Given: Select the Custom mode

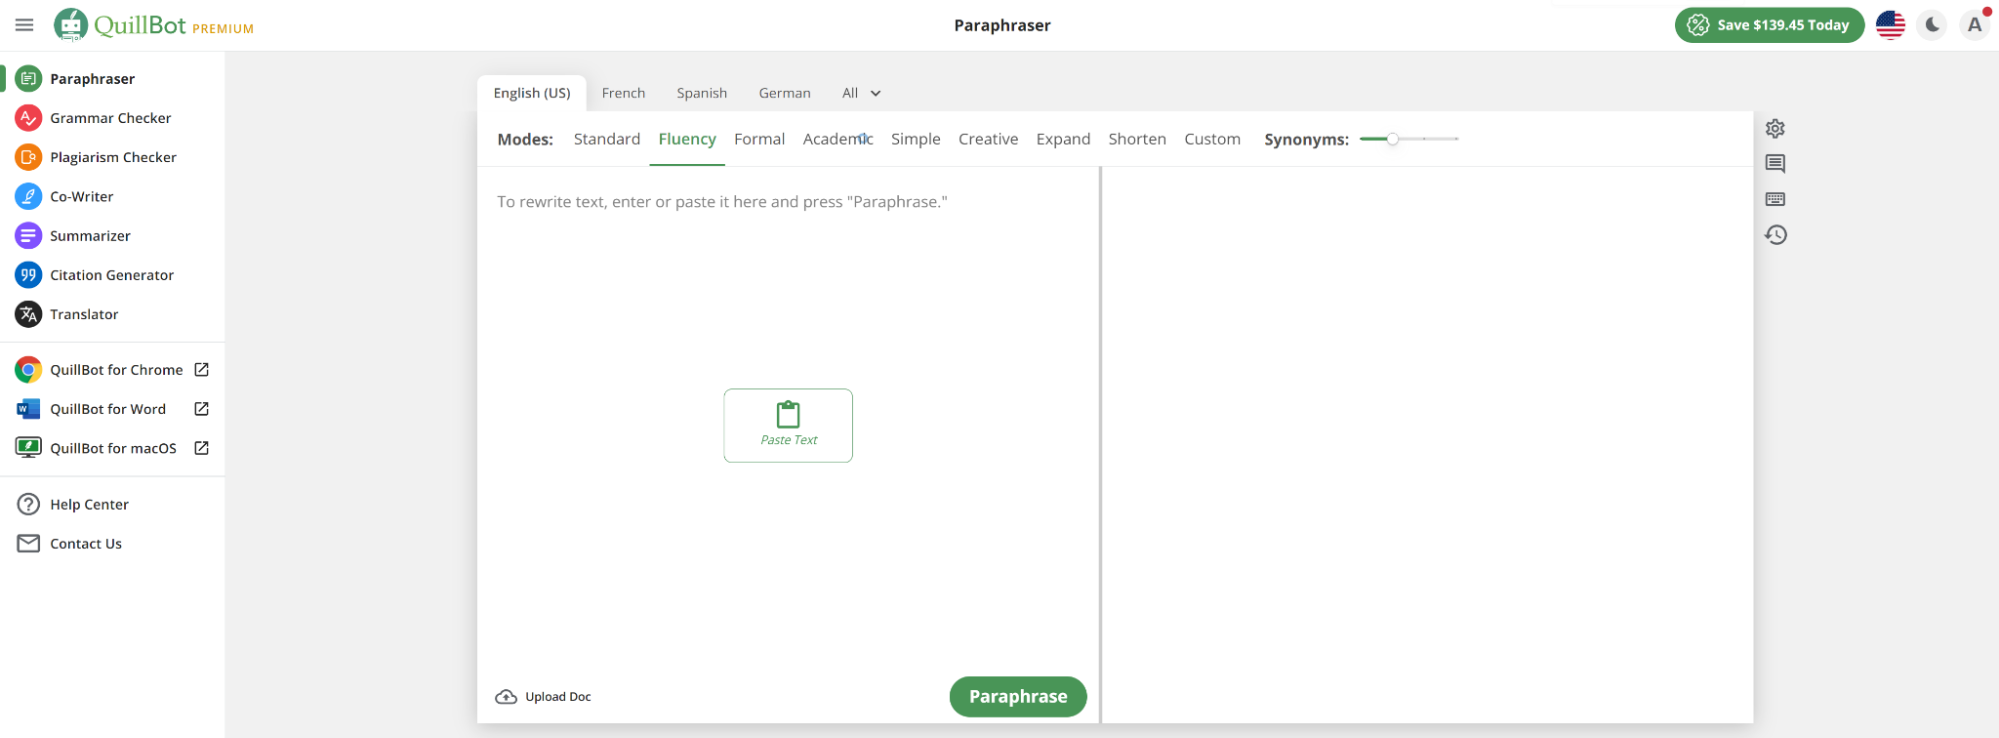Looking at the screenshot, I should pyautogui.click(x=1212, y=139).
